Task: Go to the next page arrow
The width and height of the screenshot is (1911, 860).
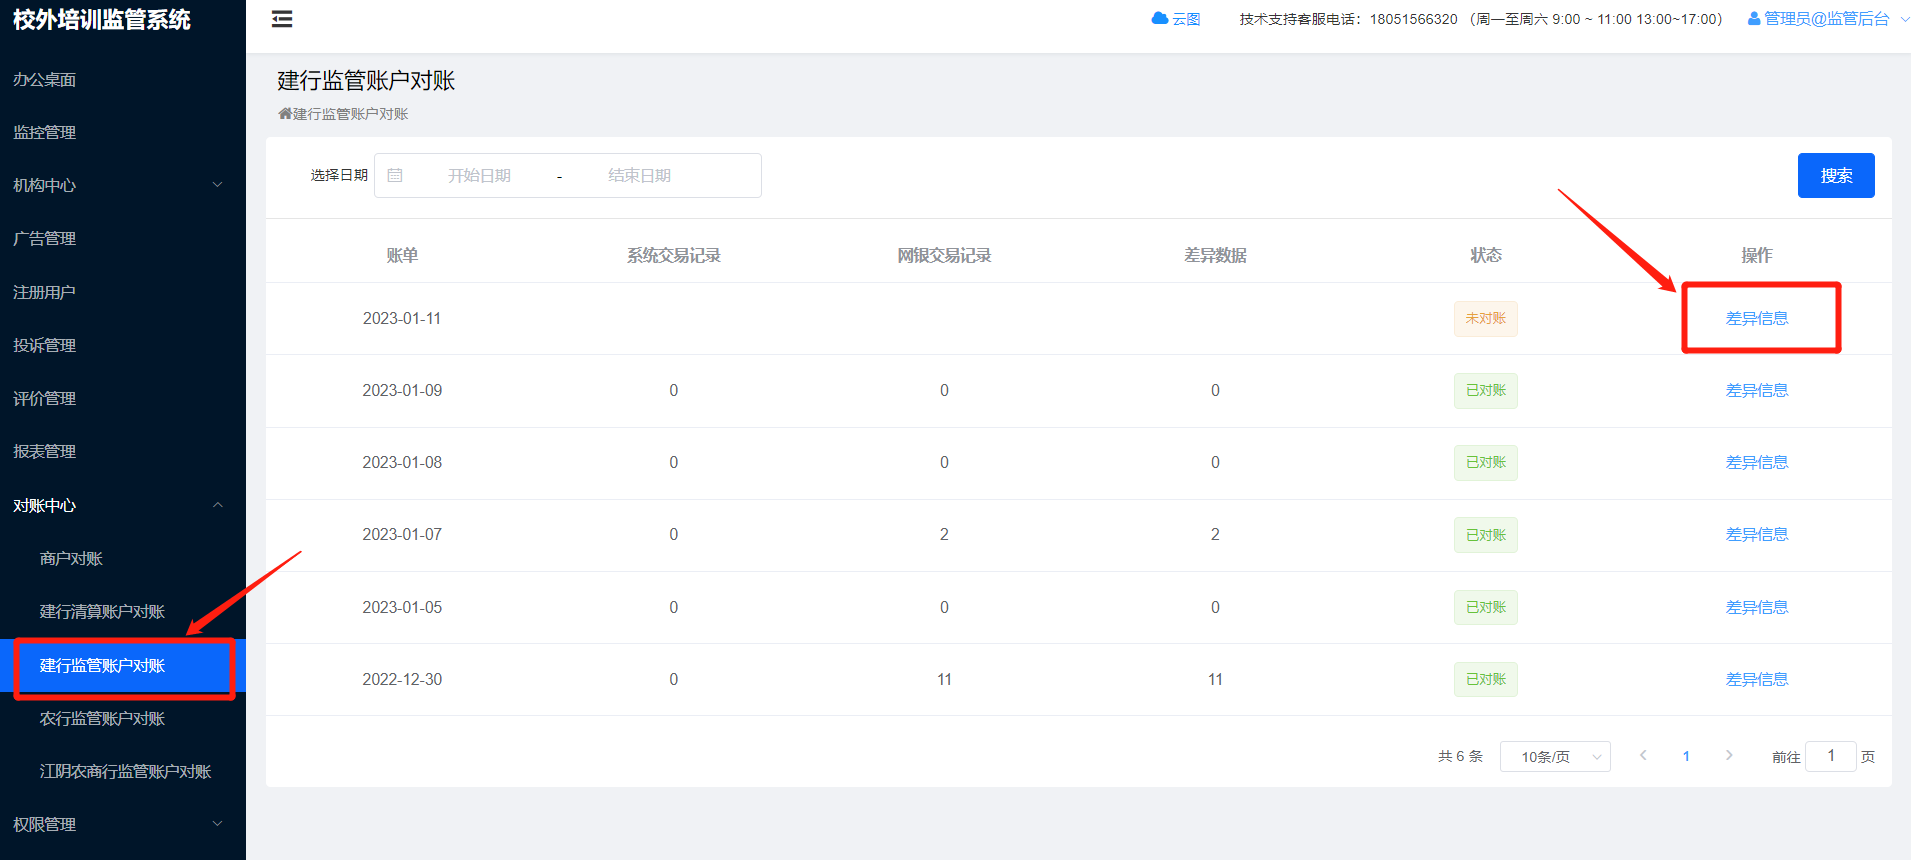Action: (x=1729, y=756)
